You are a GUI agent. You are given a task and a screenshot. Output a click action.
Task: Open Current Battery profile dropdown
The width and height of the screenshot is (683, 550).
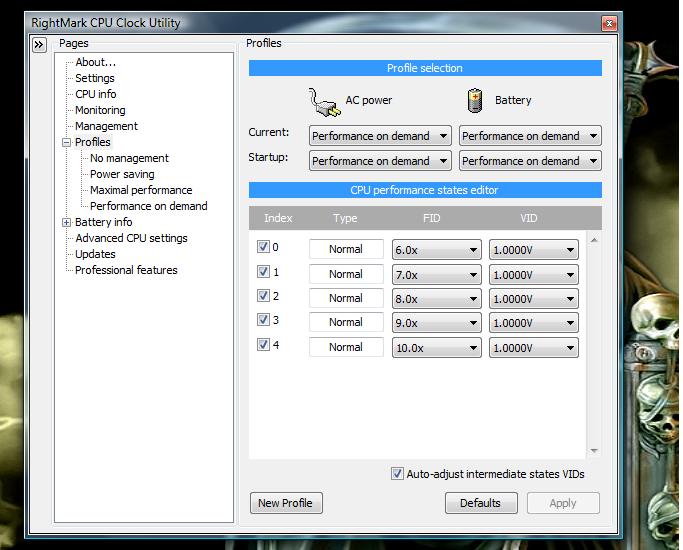coord(530,136)
